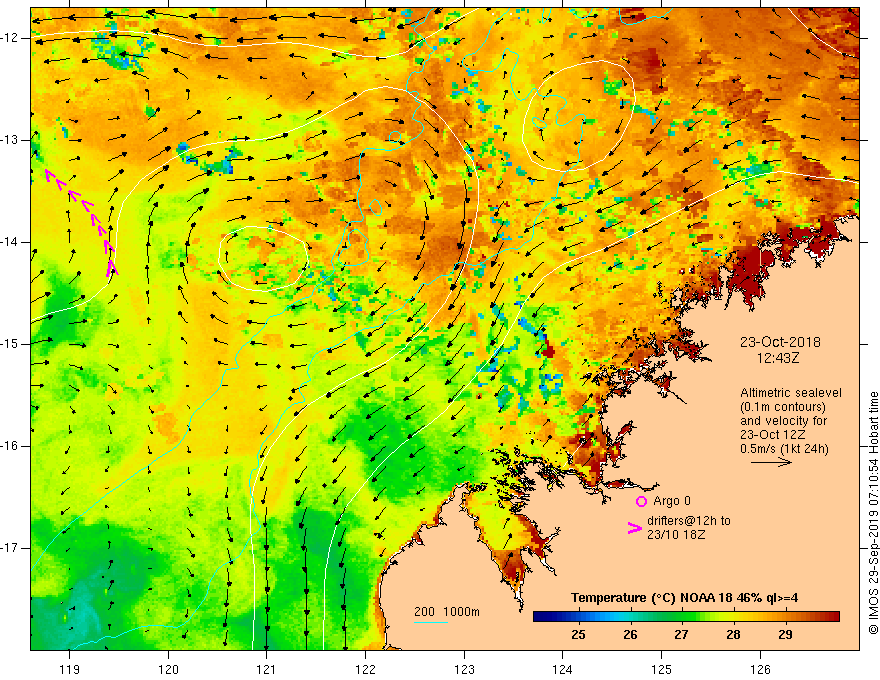Click the latitude axis label -13
The image size is (880, 680).
point(11,140)
